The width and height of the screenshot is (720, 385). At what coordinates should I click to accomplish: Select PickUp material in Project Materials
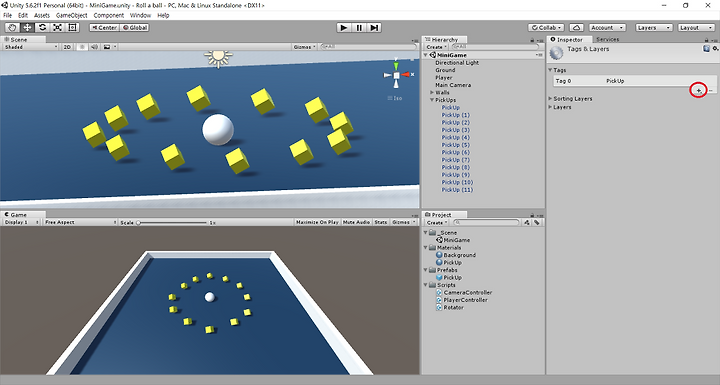click(x=449, y=262)
